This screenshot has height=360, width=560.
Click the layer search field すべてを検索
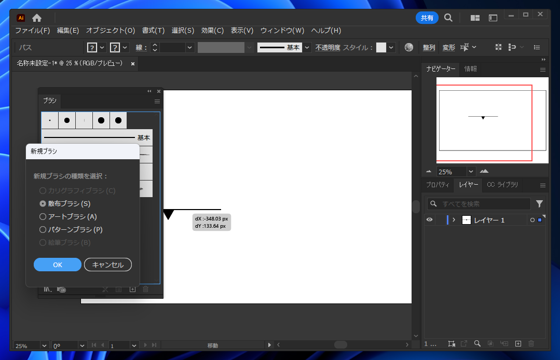[479, 204]
